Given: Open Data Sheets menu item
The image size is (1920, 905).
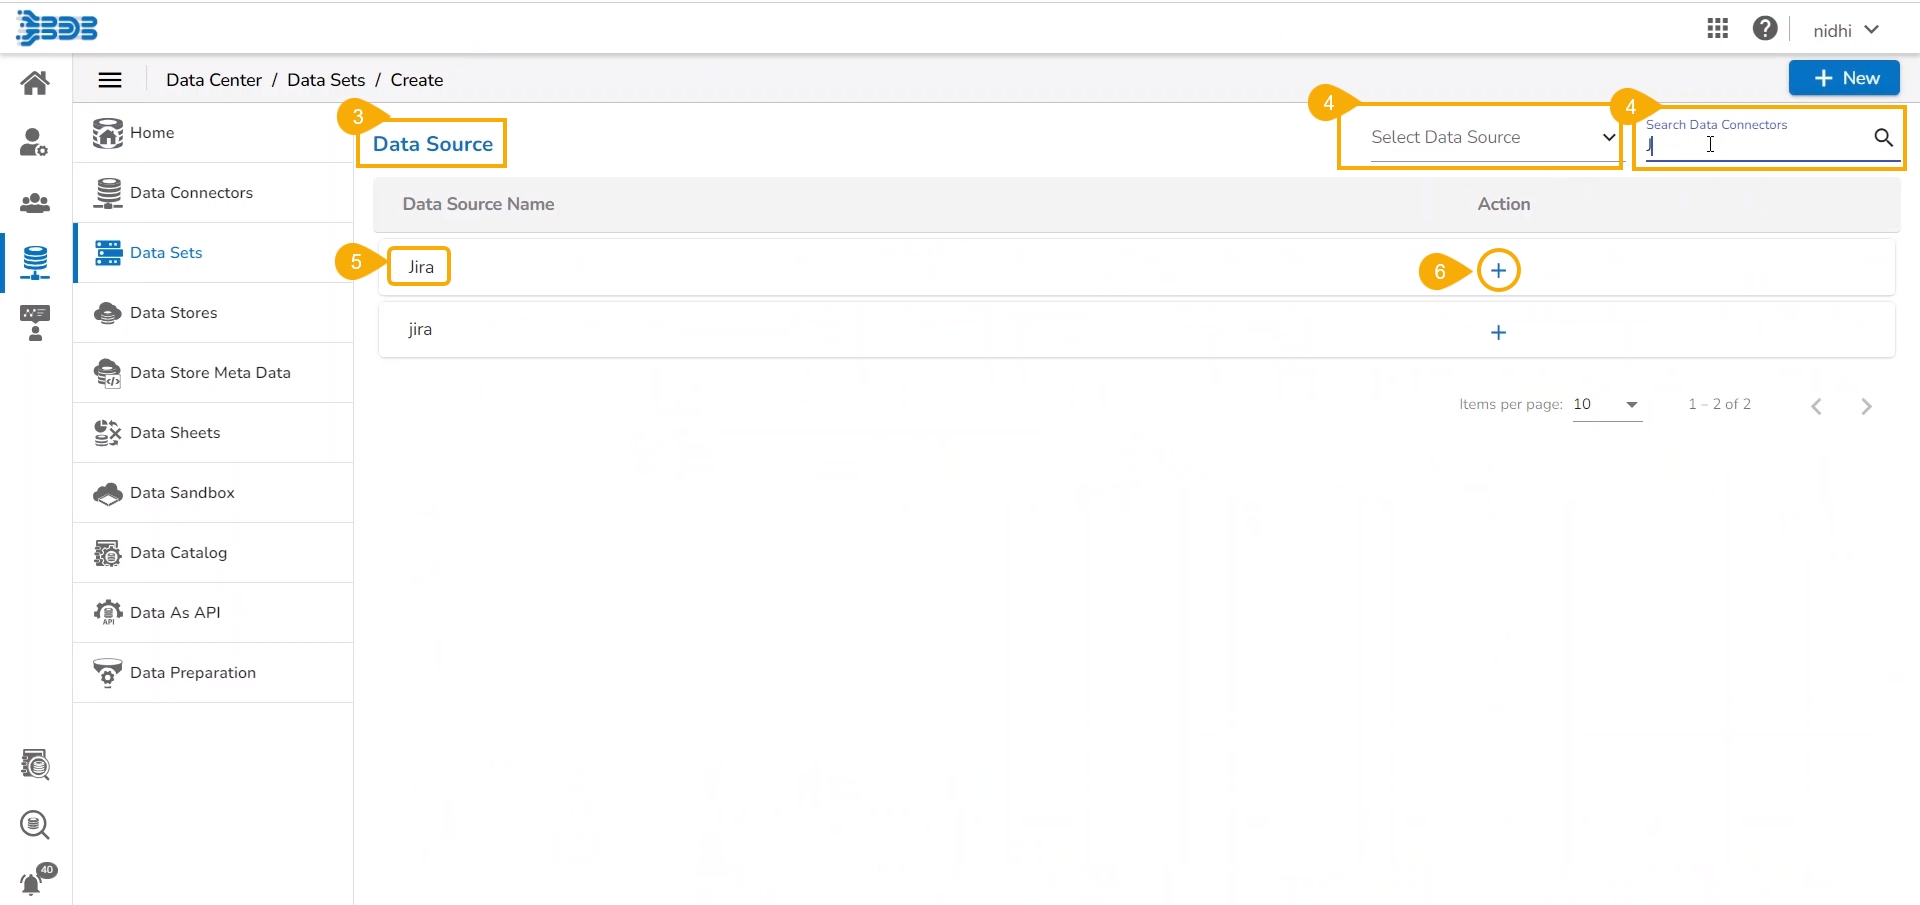Looking at the screenshot, I should click(213, 433).
